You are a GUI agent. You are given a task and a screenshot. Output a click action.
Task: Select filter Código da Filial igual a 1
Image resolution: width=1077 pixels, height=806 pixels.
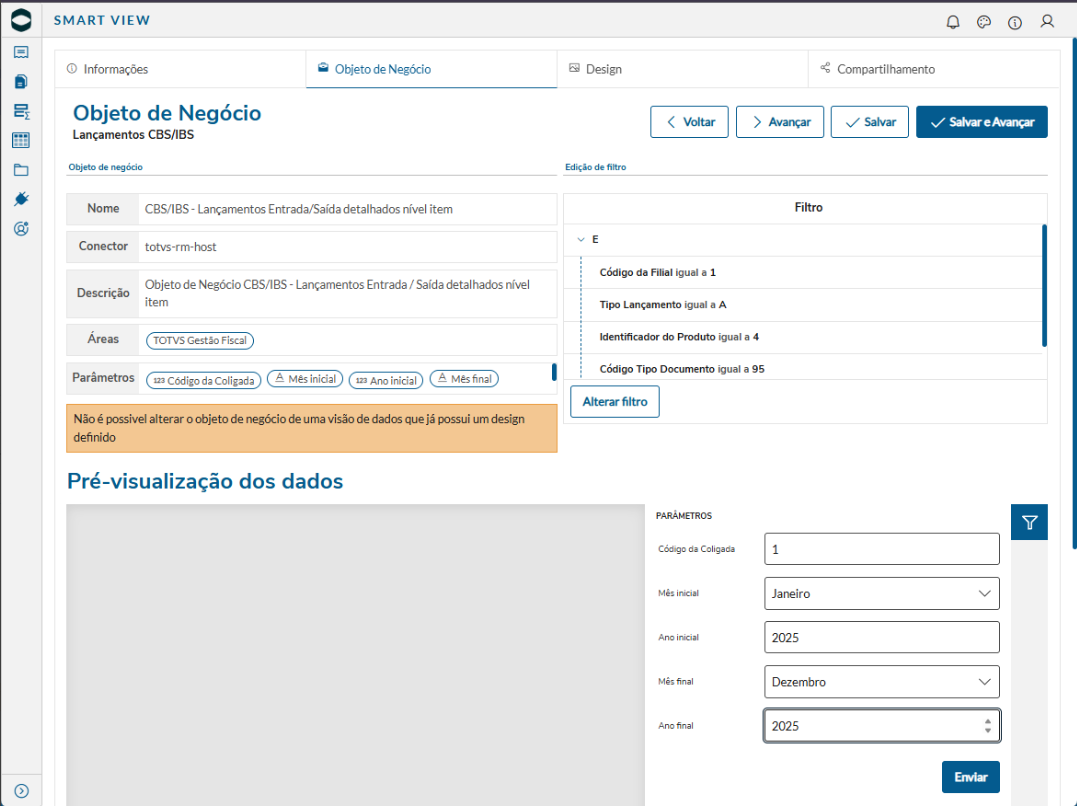pyautogui.click(x=657, y=272)
